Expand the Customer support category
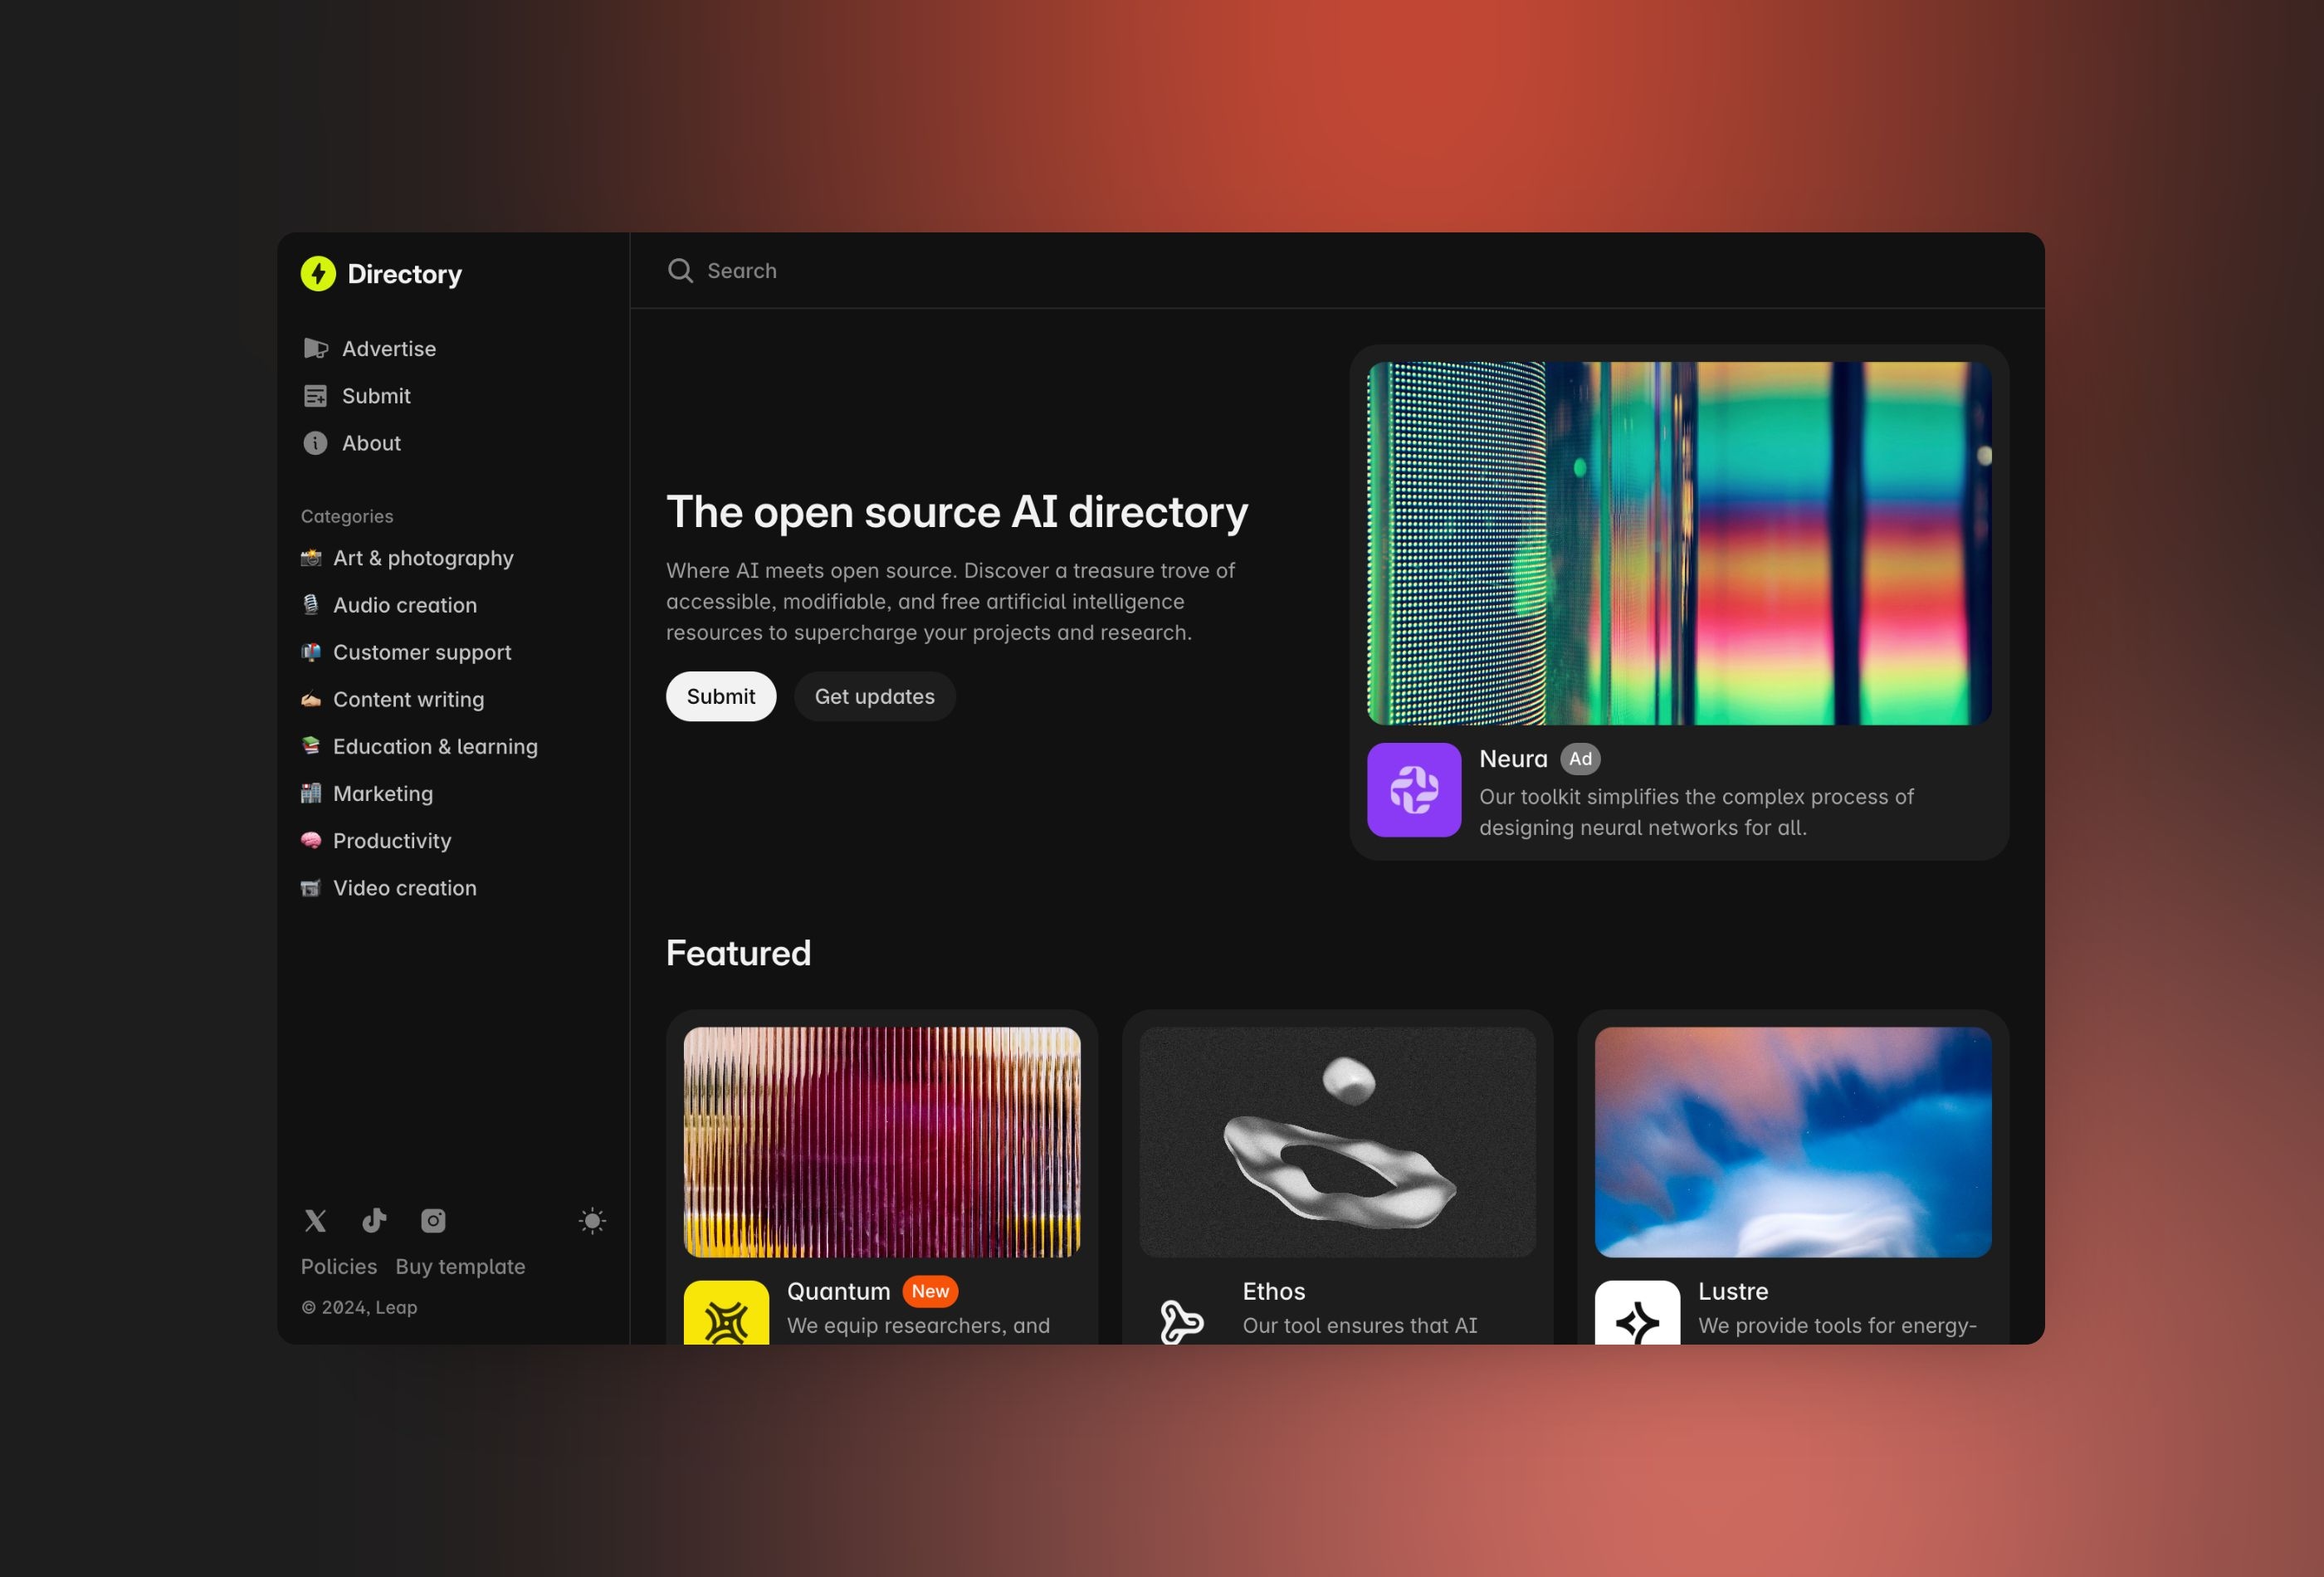This screenshot has height=1577, width=2324. click(x=421, y=652)
